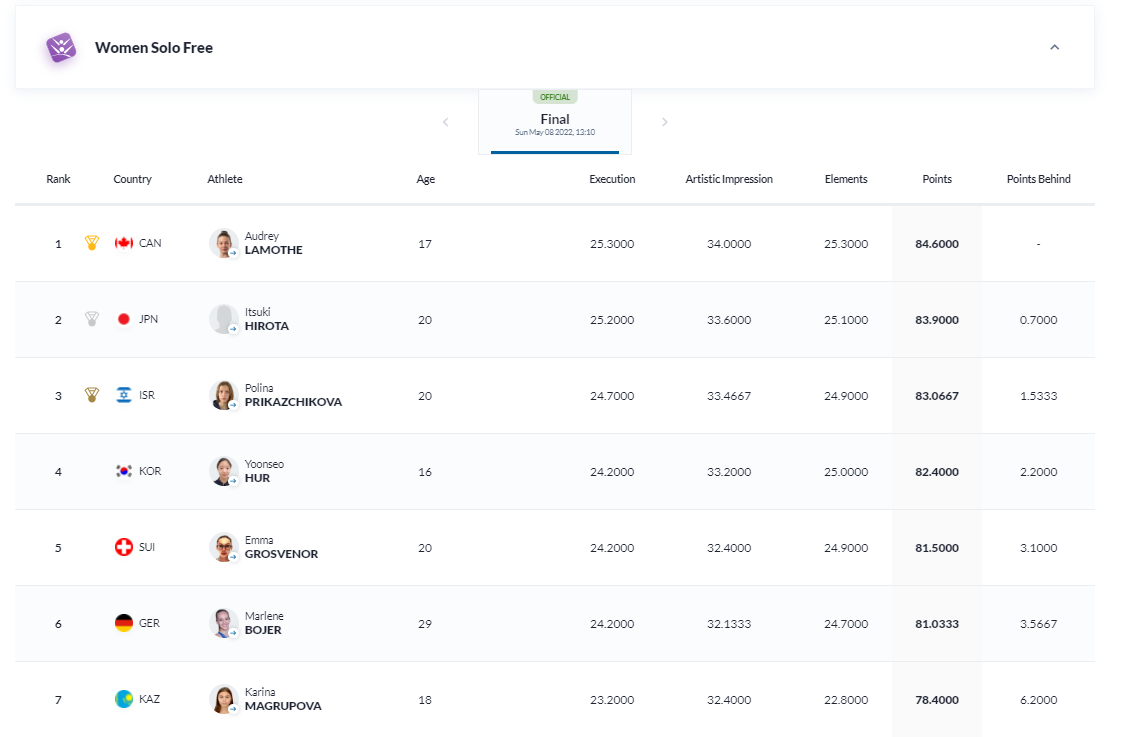Go to previous round with left chevron
This screenshot has height=737, width=1121.
[x=445, y=122]
